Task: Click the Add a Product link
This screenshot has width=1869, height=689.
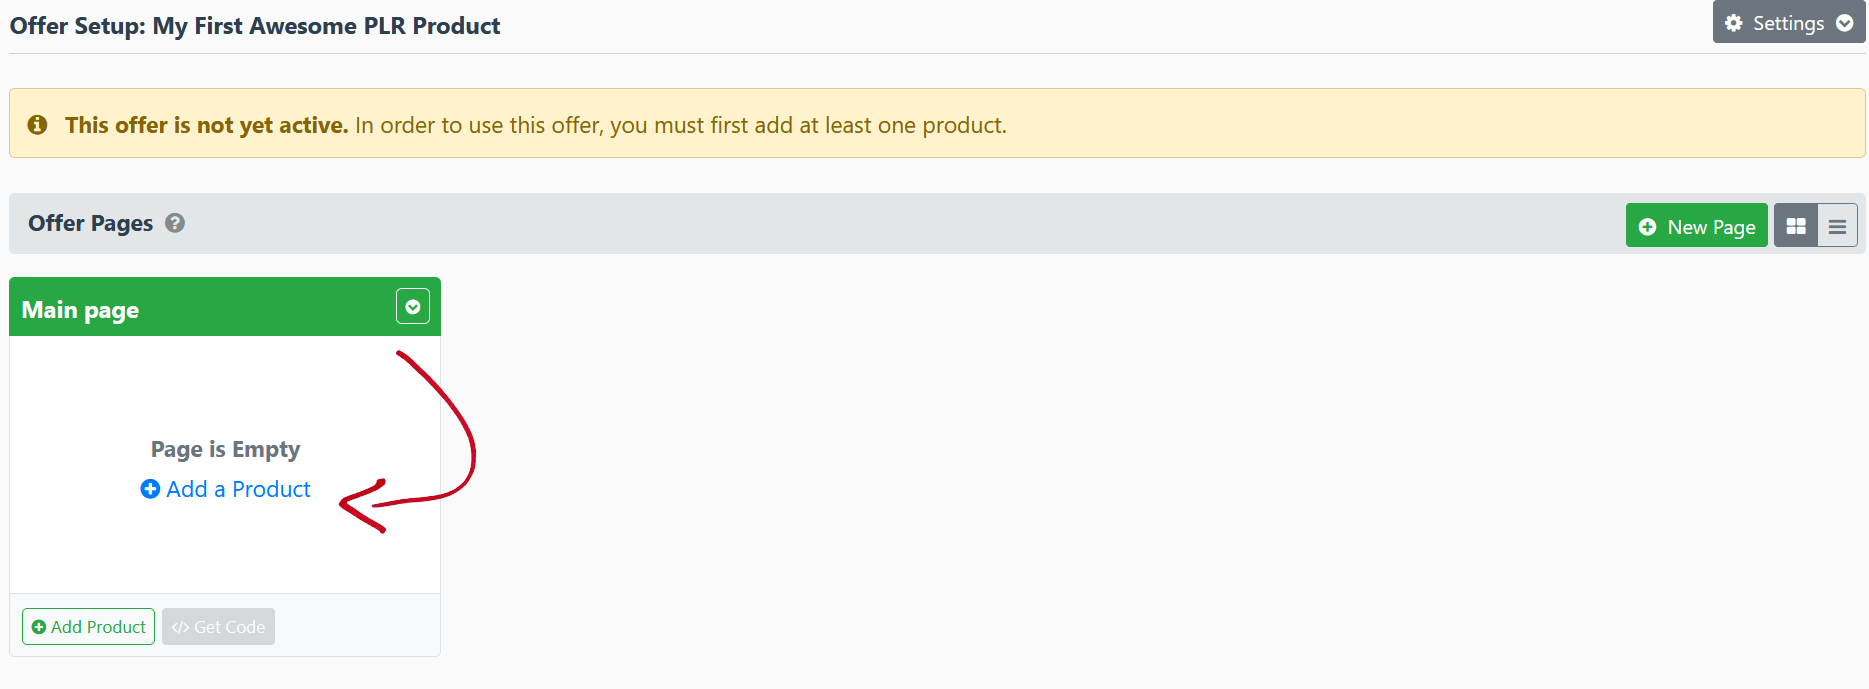Action: click(x=238, y=489)
